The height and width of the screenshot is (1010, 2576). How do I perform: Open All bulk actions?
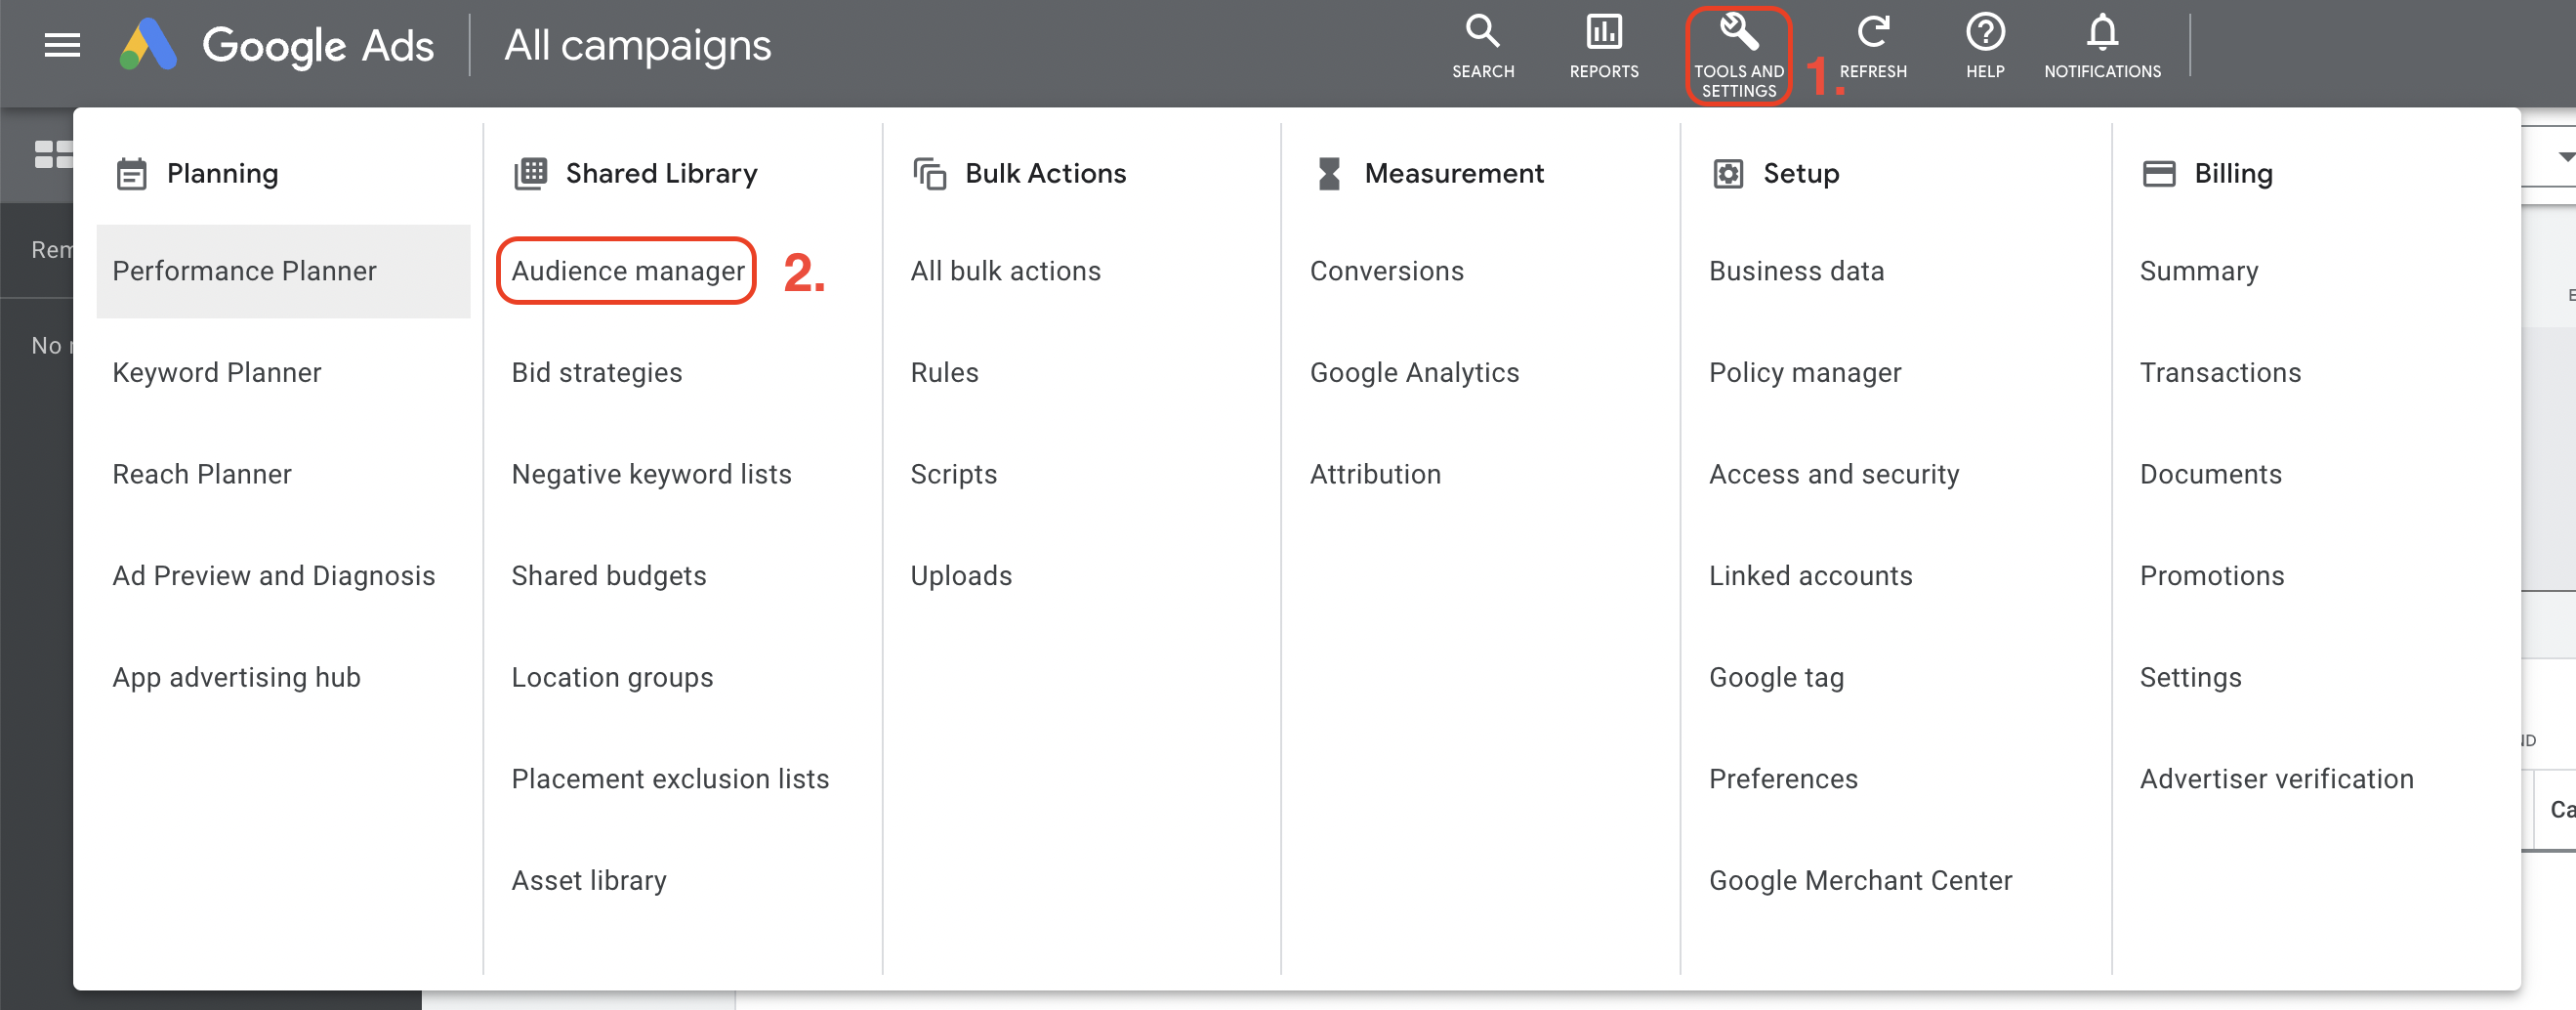click(x=1005, y=271)
